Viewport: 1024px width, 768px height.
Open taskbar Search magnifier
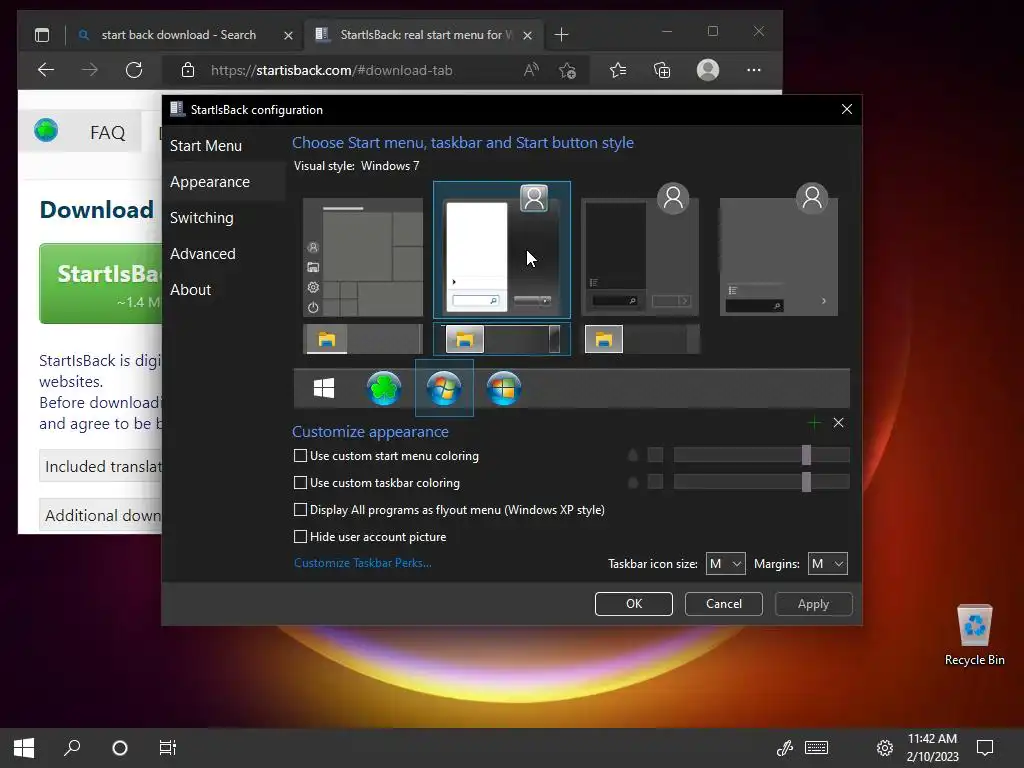pyautogui.click(x=72, y=748)
